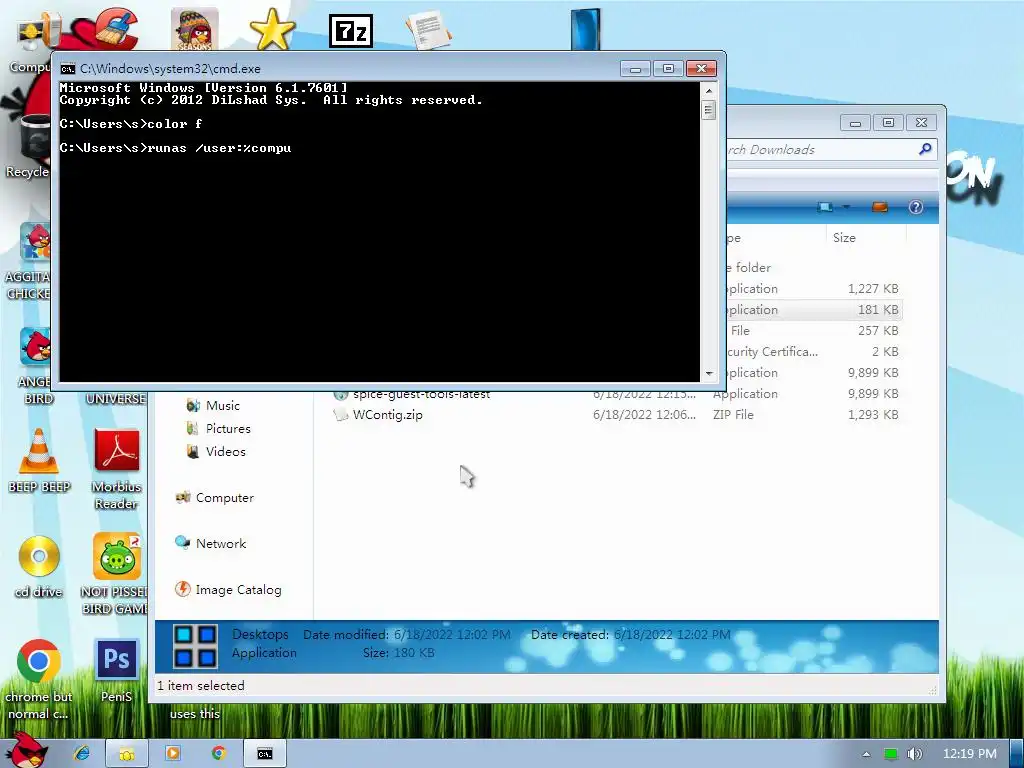Open Internet Explorer from the taskbar
The height and width of the screenshot is (768, 1024).
tap(82, 754)
